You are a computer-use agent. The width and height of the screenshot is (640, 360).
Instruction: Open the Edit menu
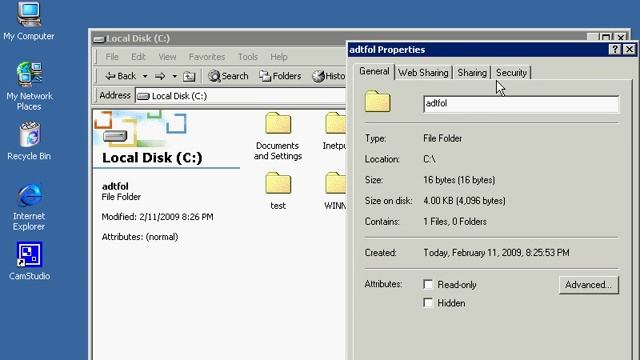(x=138, y=57)
